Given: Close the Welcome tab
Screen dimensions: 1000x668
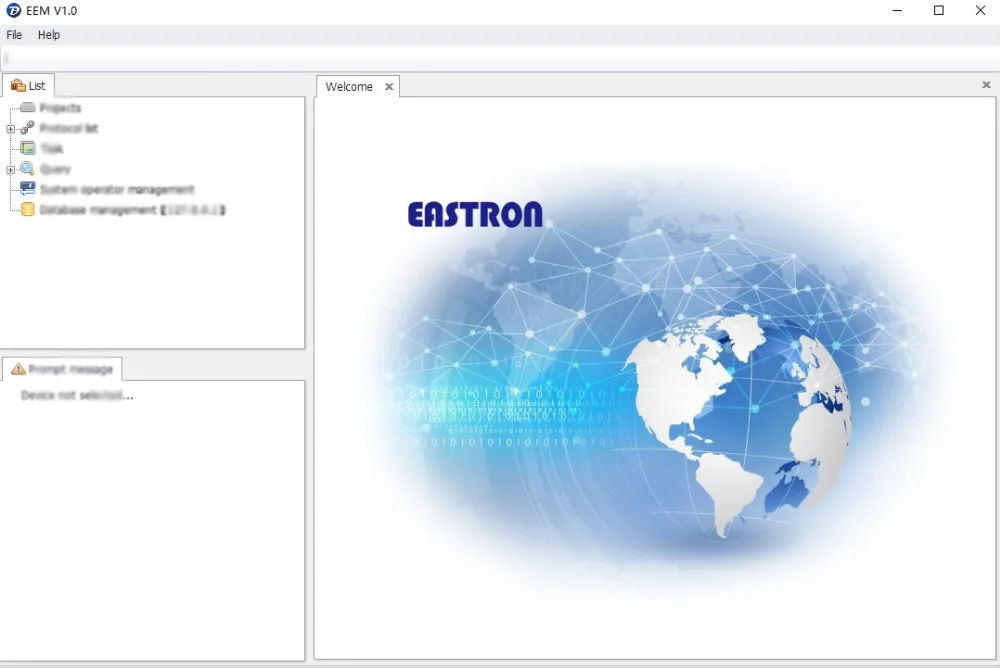Looking at the screenshot, I should [x=389, y=87].
